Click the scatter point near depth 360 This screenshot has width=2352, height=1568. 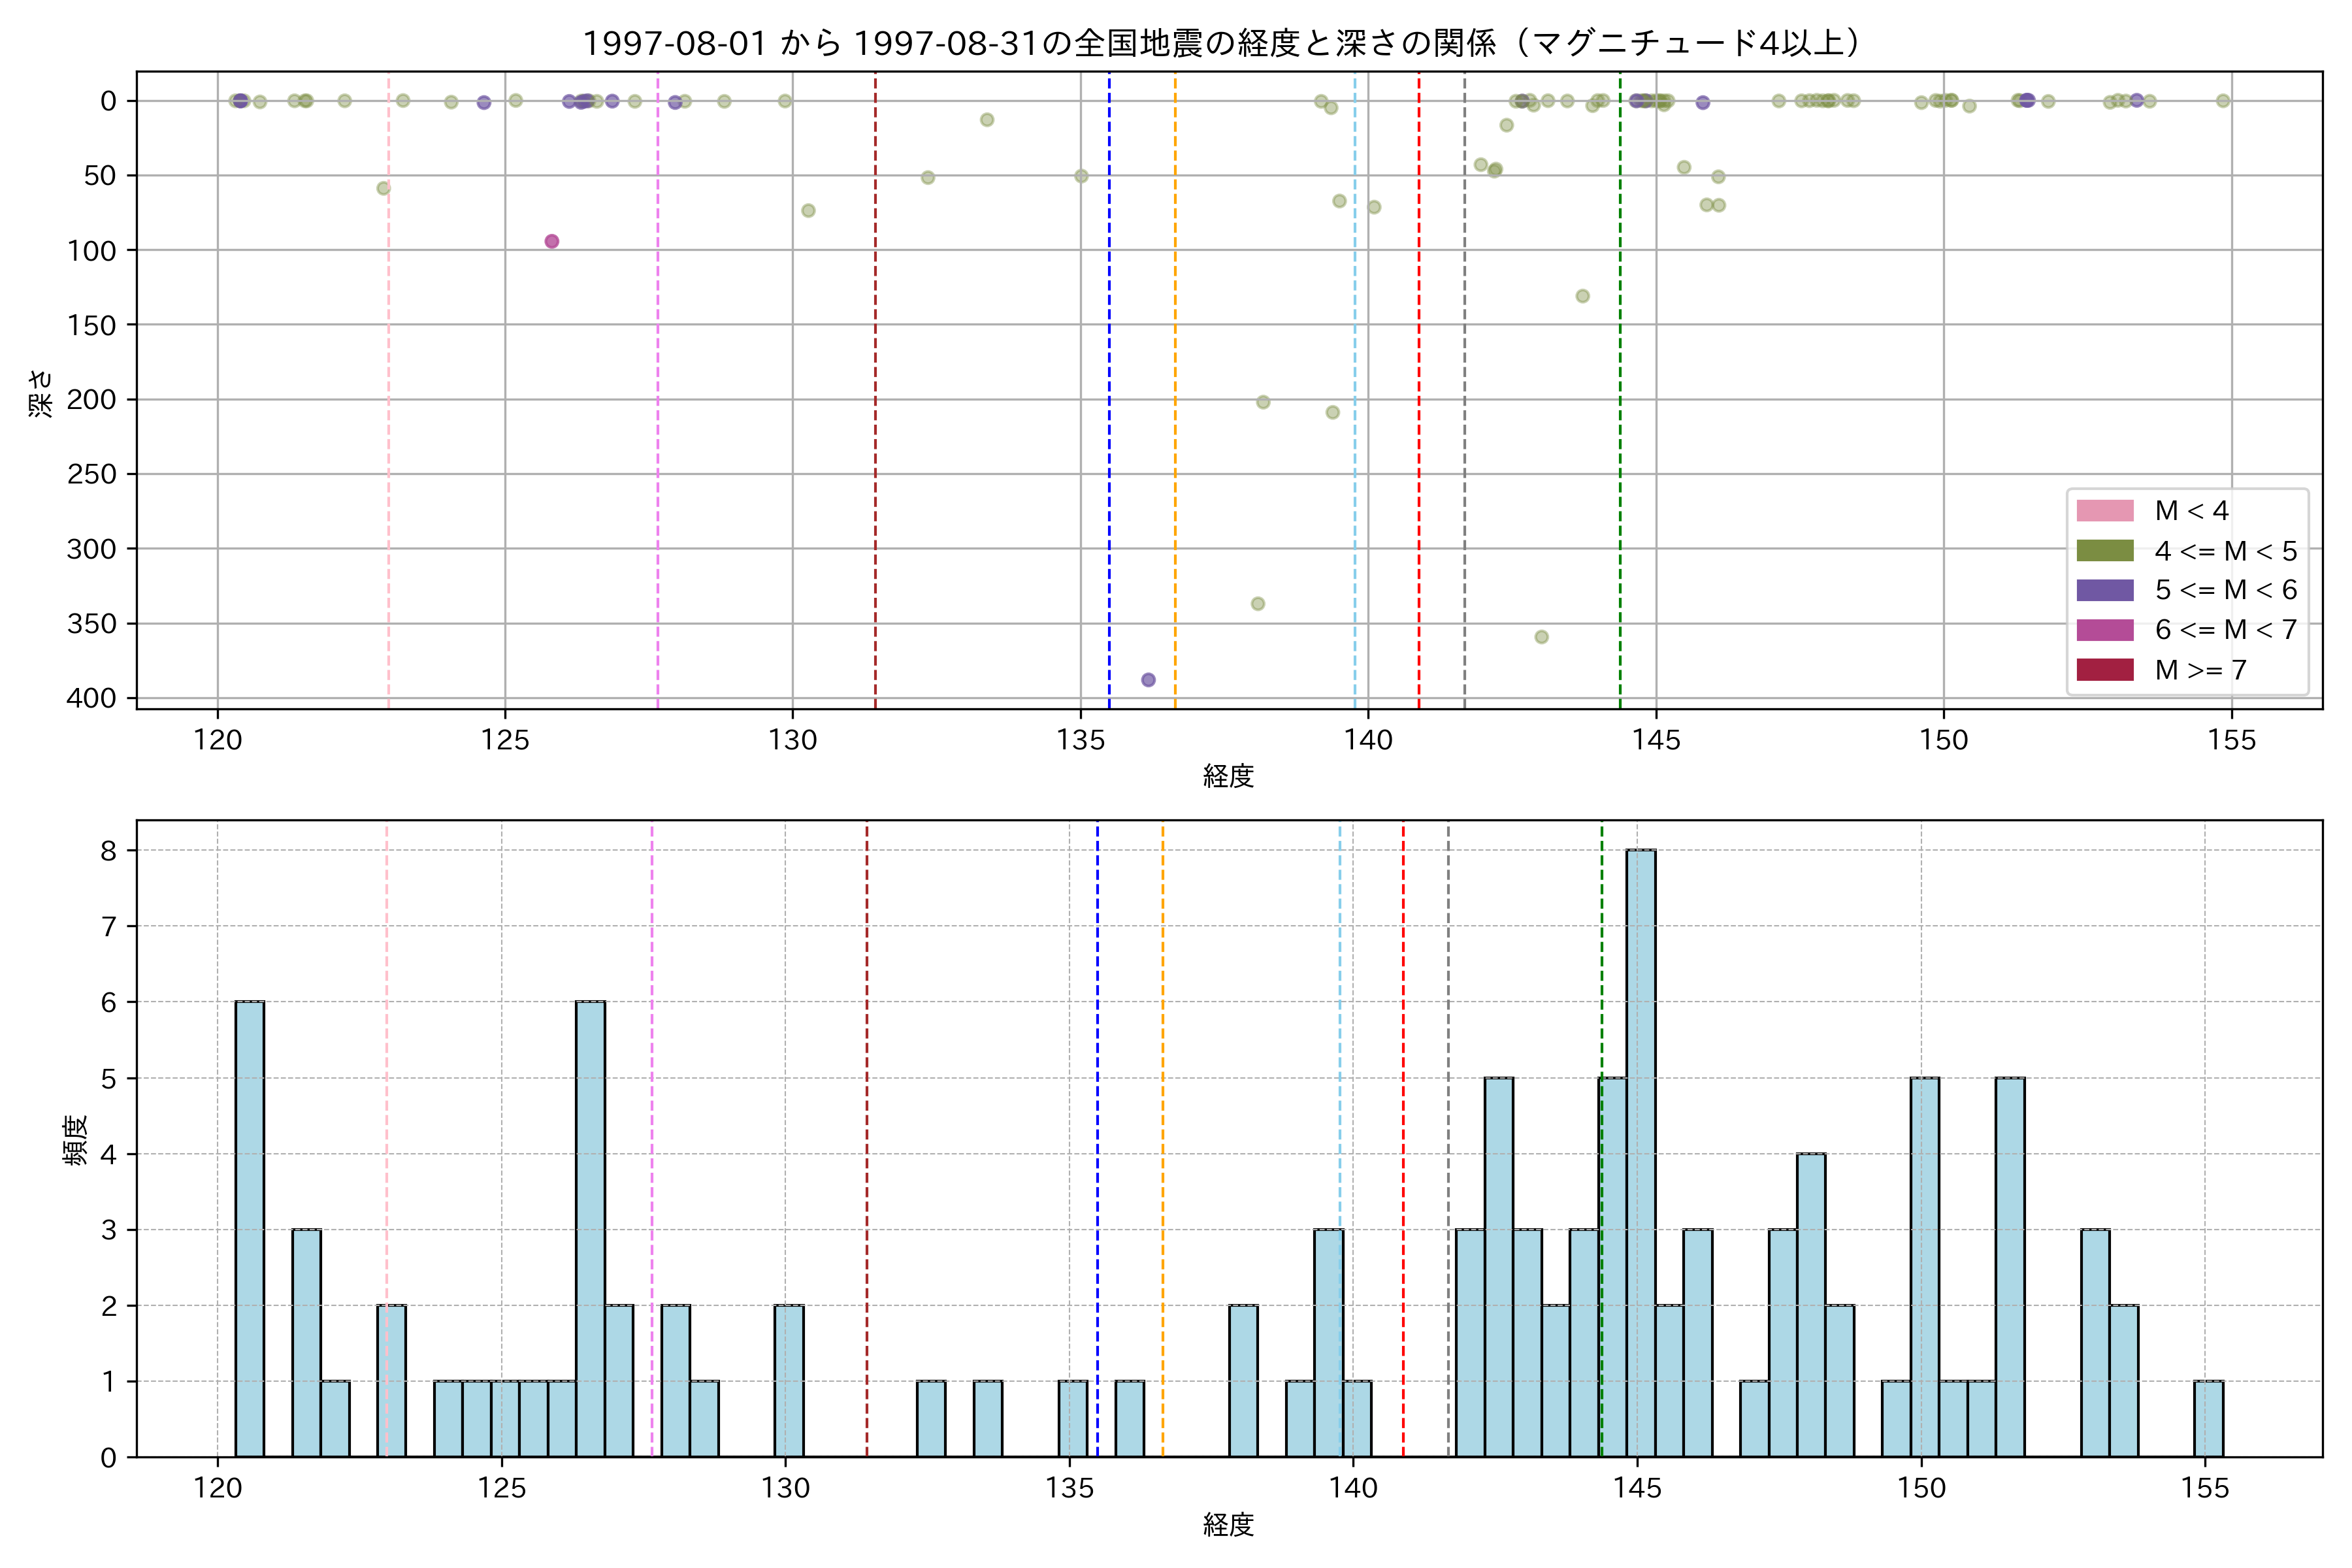tap(1541, 637)
